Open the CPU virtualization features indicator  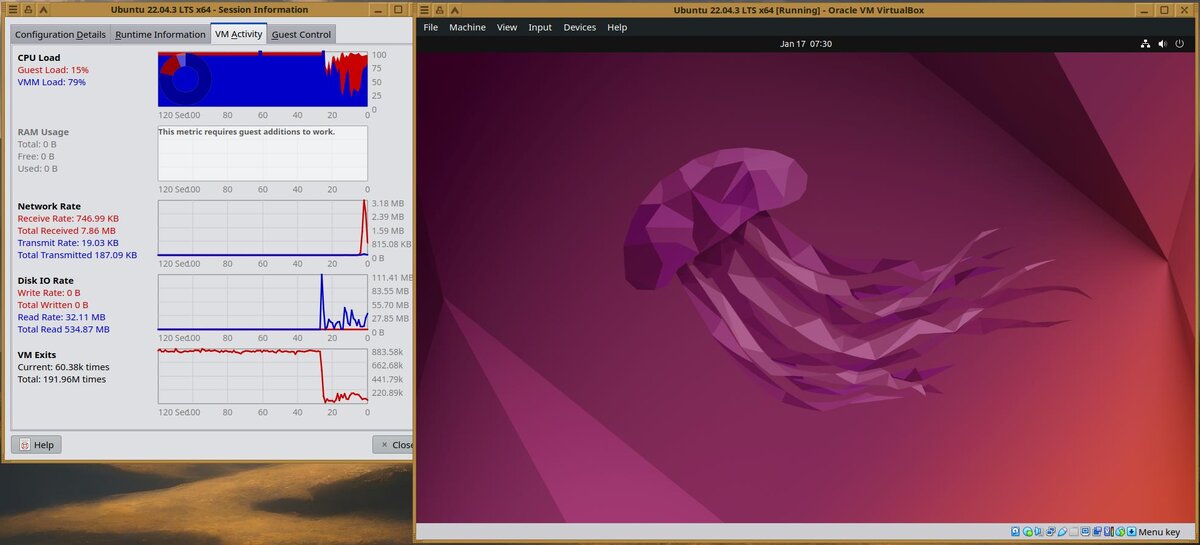[1109, 532]
